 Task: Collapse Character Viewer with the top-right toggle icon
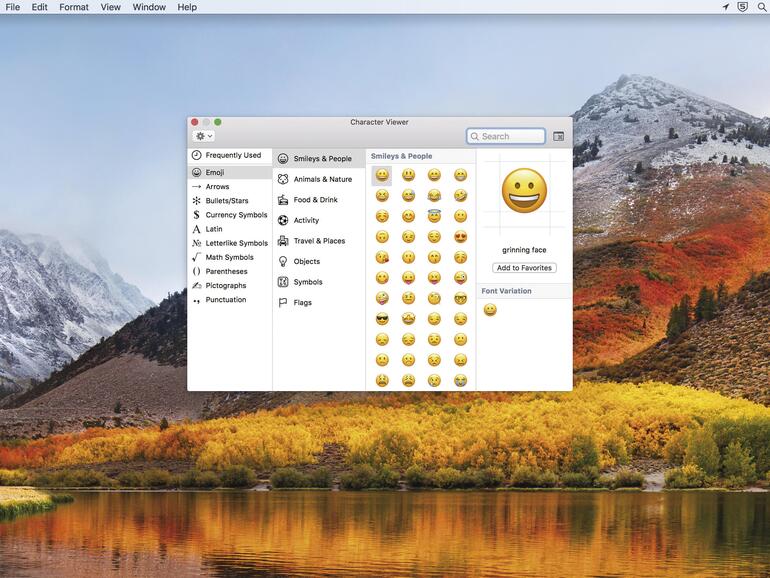click(558, 136)
